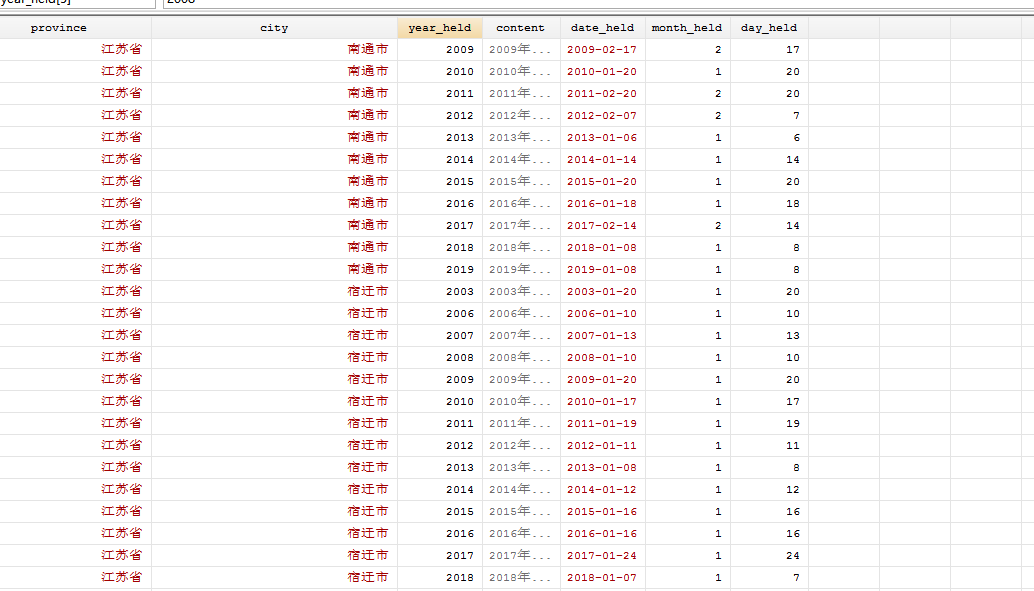Select date cell 2006-01-10
Viewport: 1034px width, 591px height.
pyautogui.click(x=602, y=313)
